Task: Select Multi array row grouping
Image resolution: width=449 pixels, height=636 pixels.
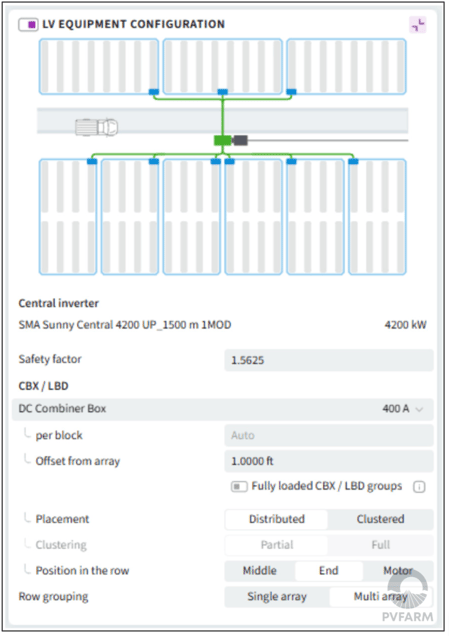Action: pyautogui.click(x=380, y=597)
